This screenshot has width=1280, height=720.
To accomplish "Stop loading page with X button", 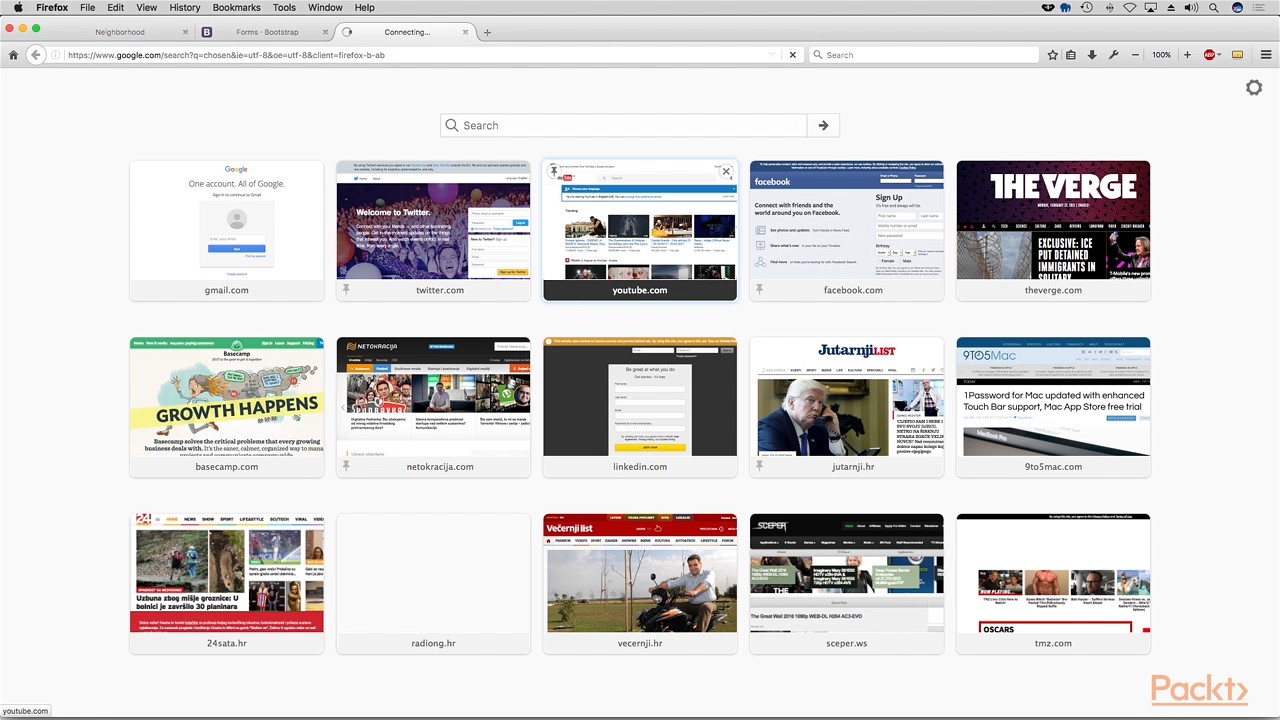I will [793, 55].
